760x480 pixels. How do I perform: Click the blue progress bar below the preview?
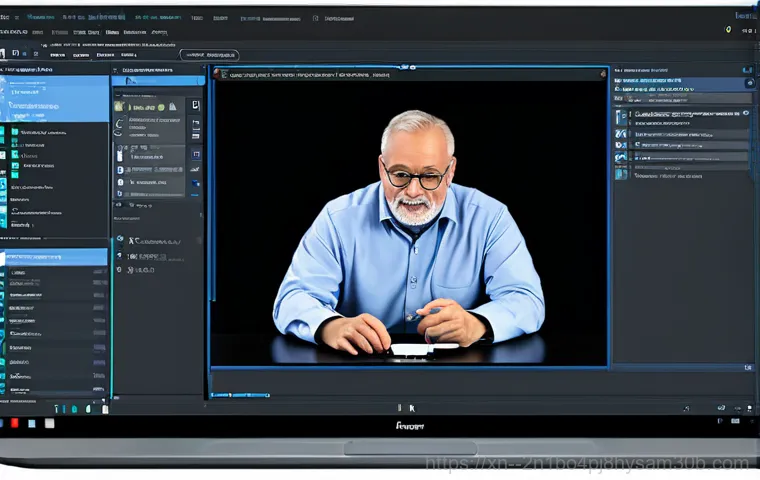pos(240,396)
